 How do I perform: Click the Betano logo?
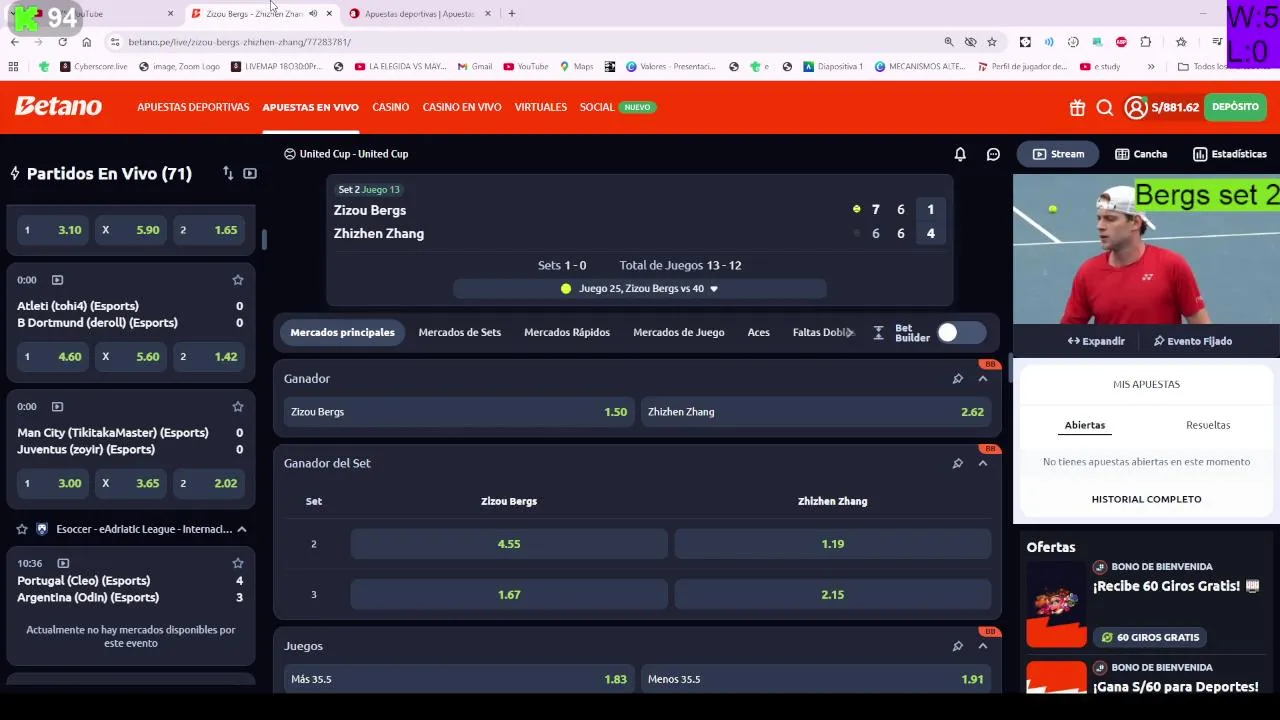[58, 106]
